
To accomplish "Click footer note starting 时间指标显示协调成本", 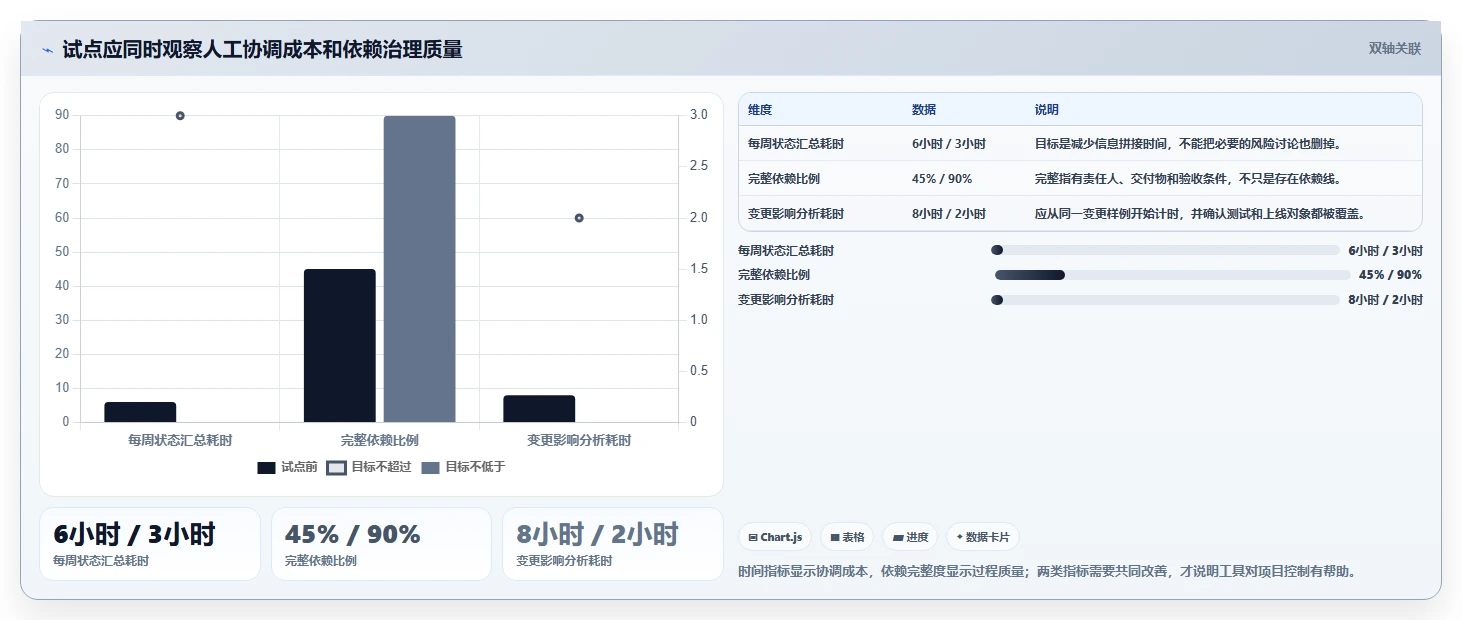I will point(1047,572).
